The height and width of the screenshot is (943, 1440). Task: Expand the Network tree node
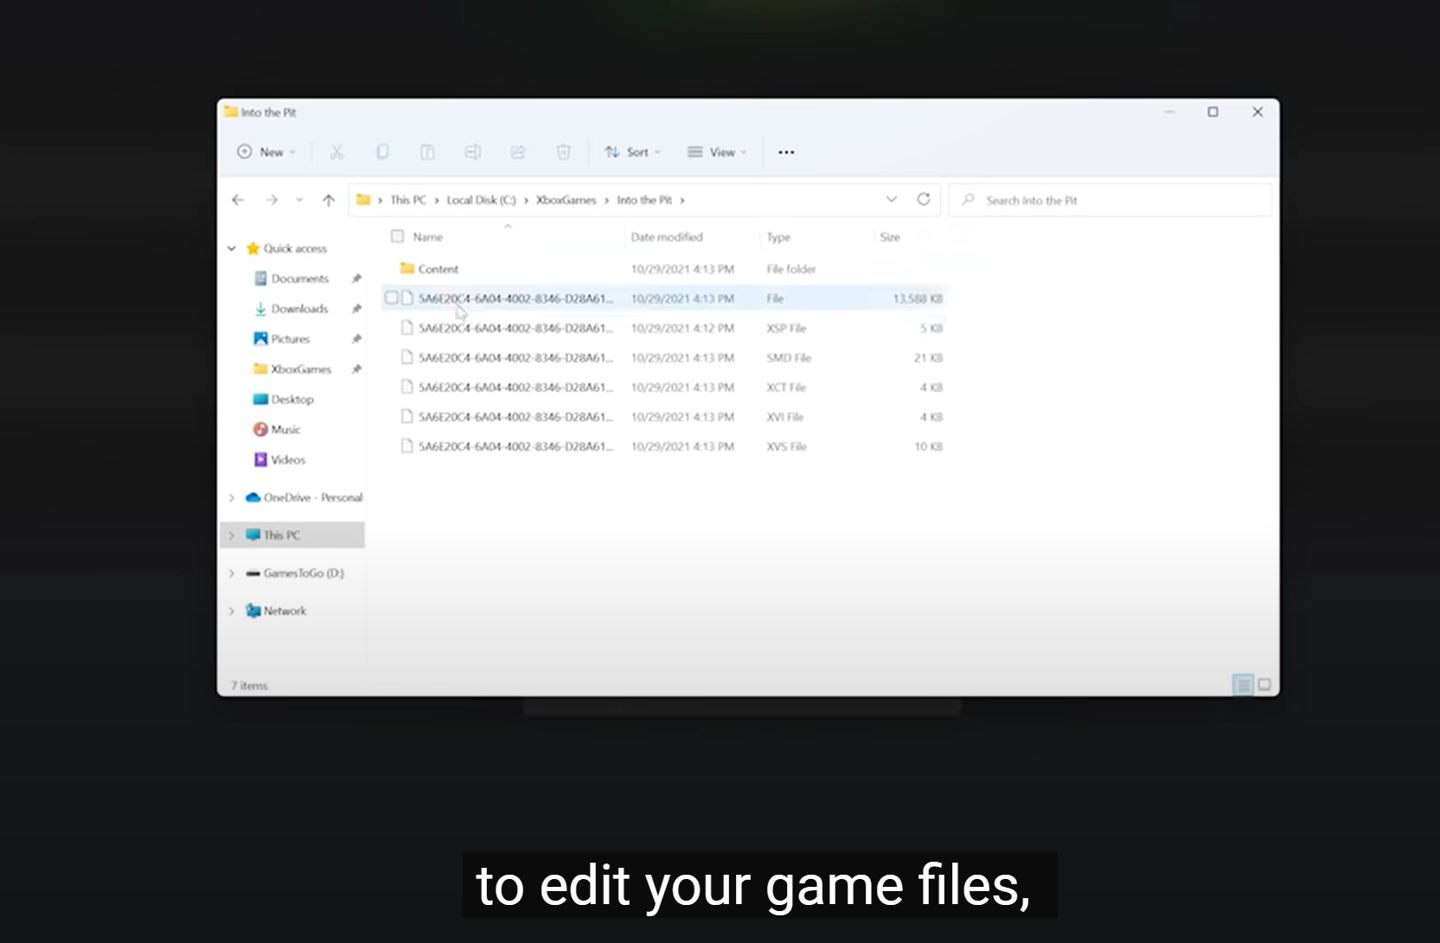[x=232, y=611]
